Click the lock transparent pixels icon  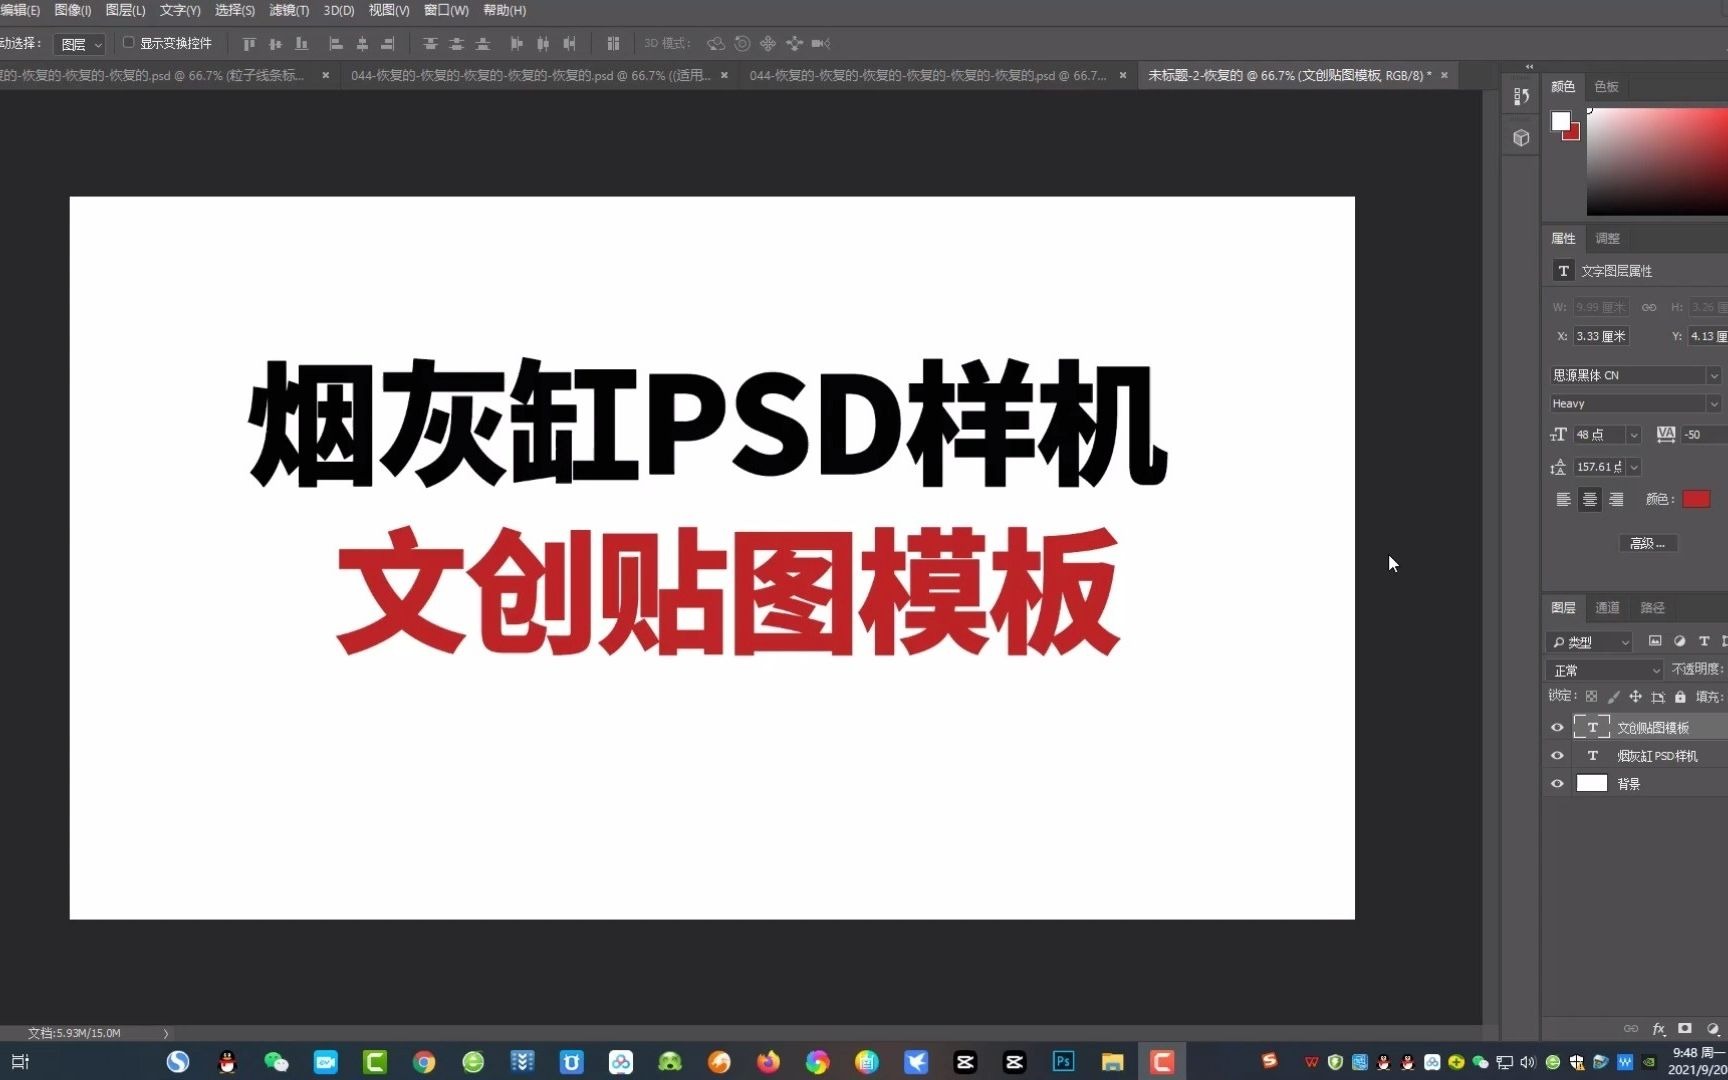1594,697
